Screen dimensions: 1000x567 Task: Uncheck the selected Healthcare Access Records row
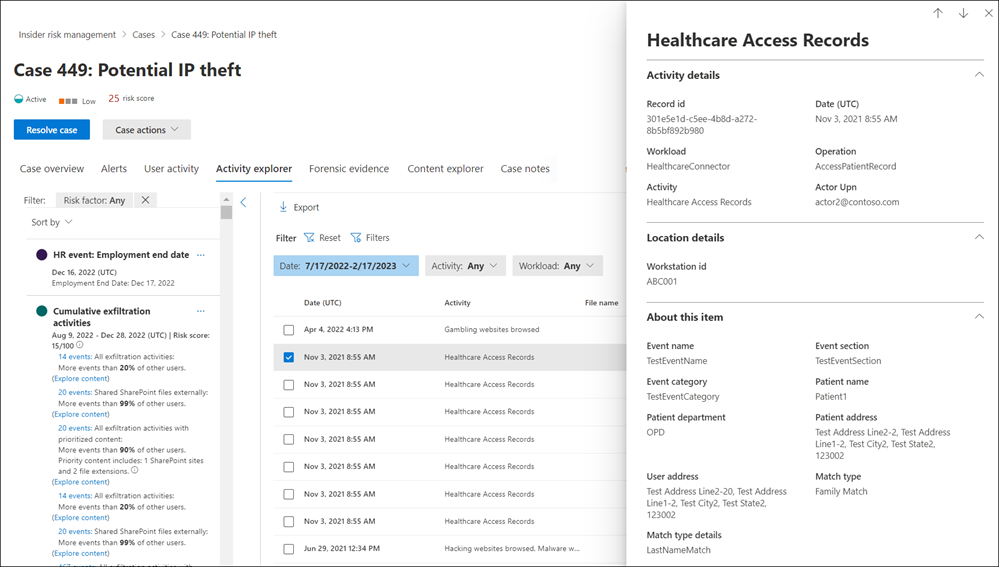(289, 357)
